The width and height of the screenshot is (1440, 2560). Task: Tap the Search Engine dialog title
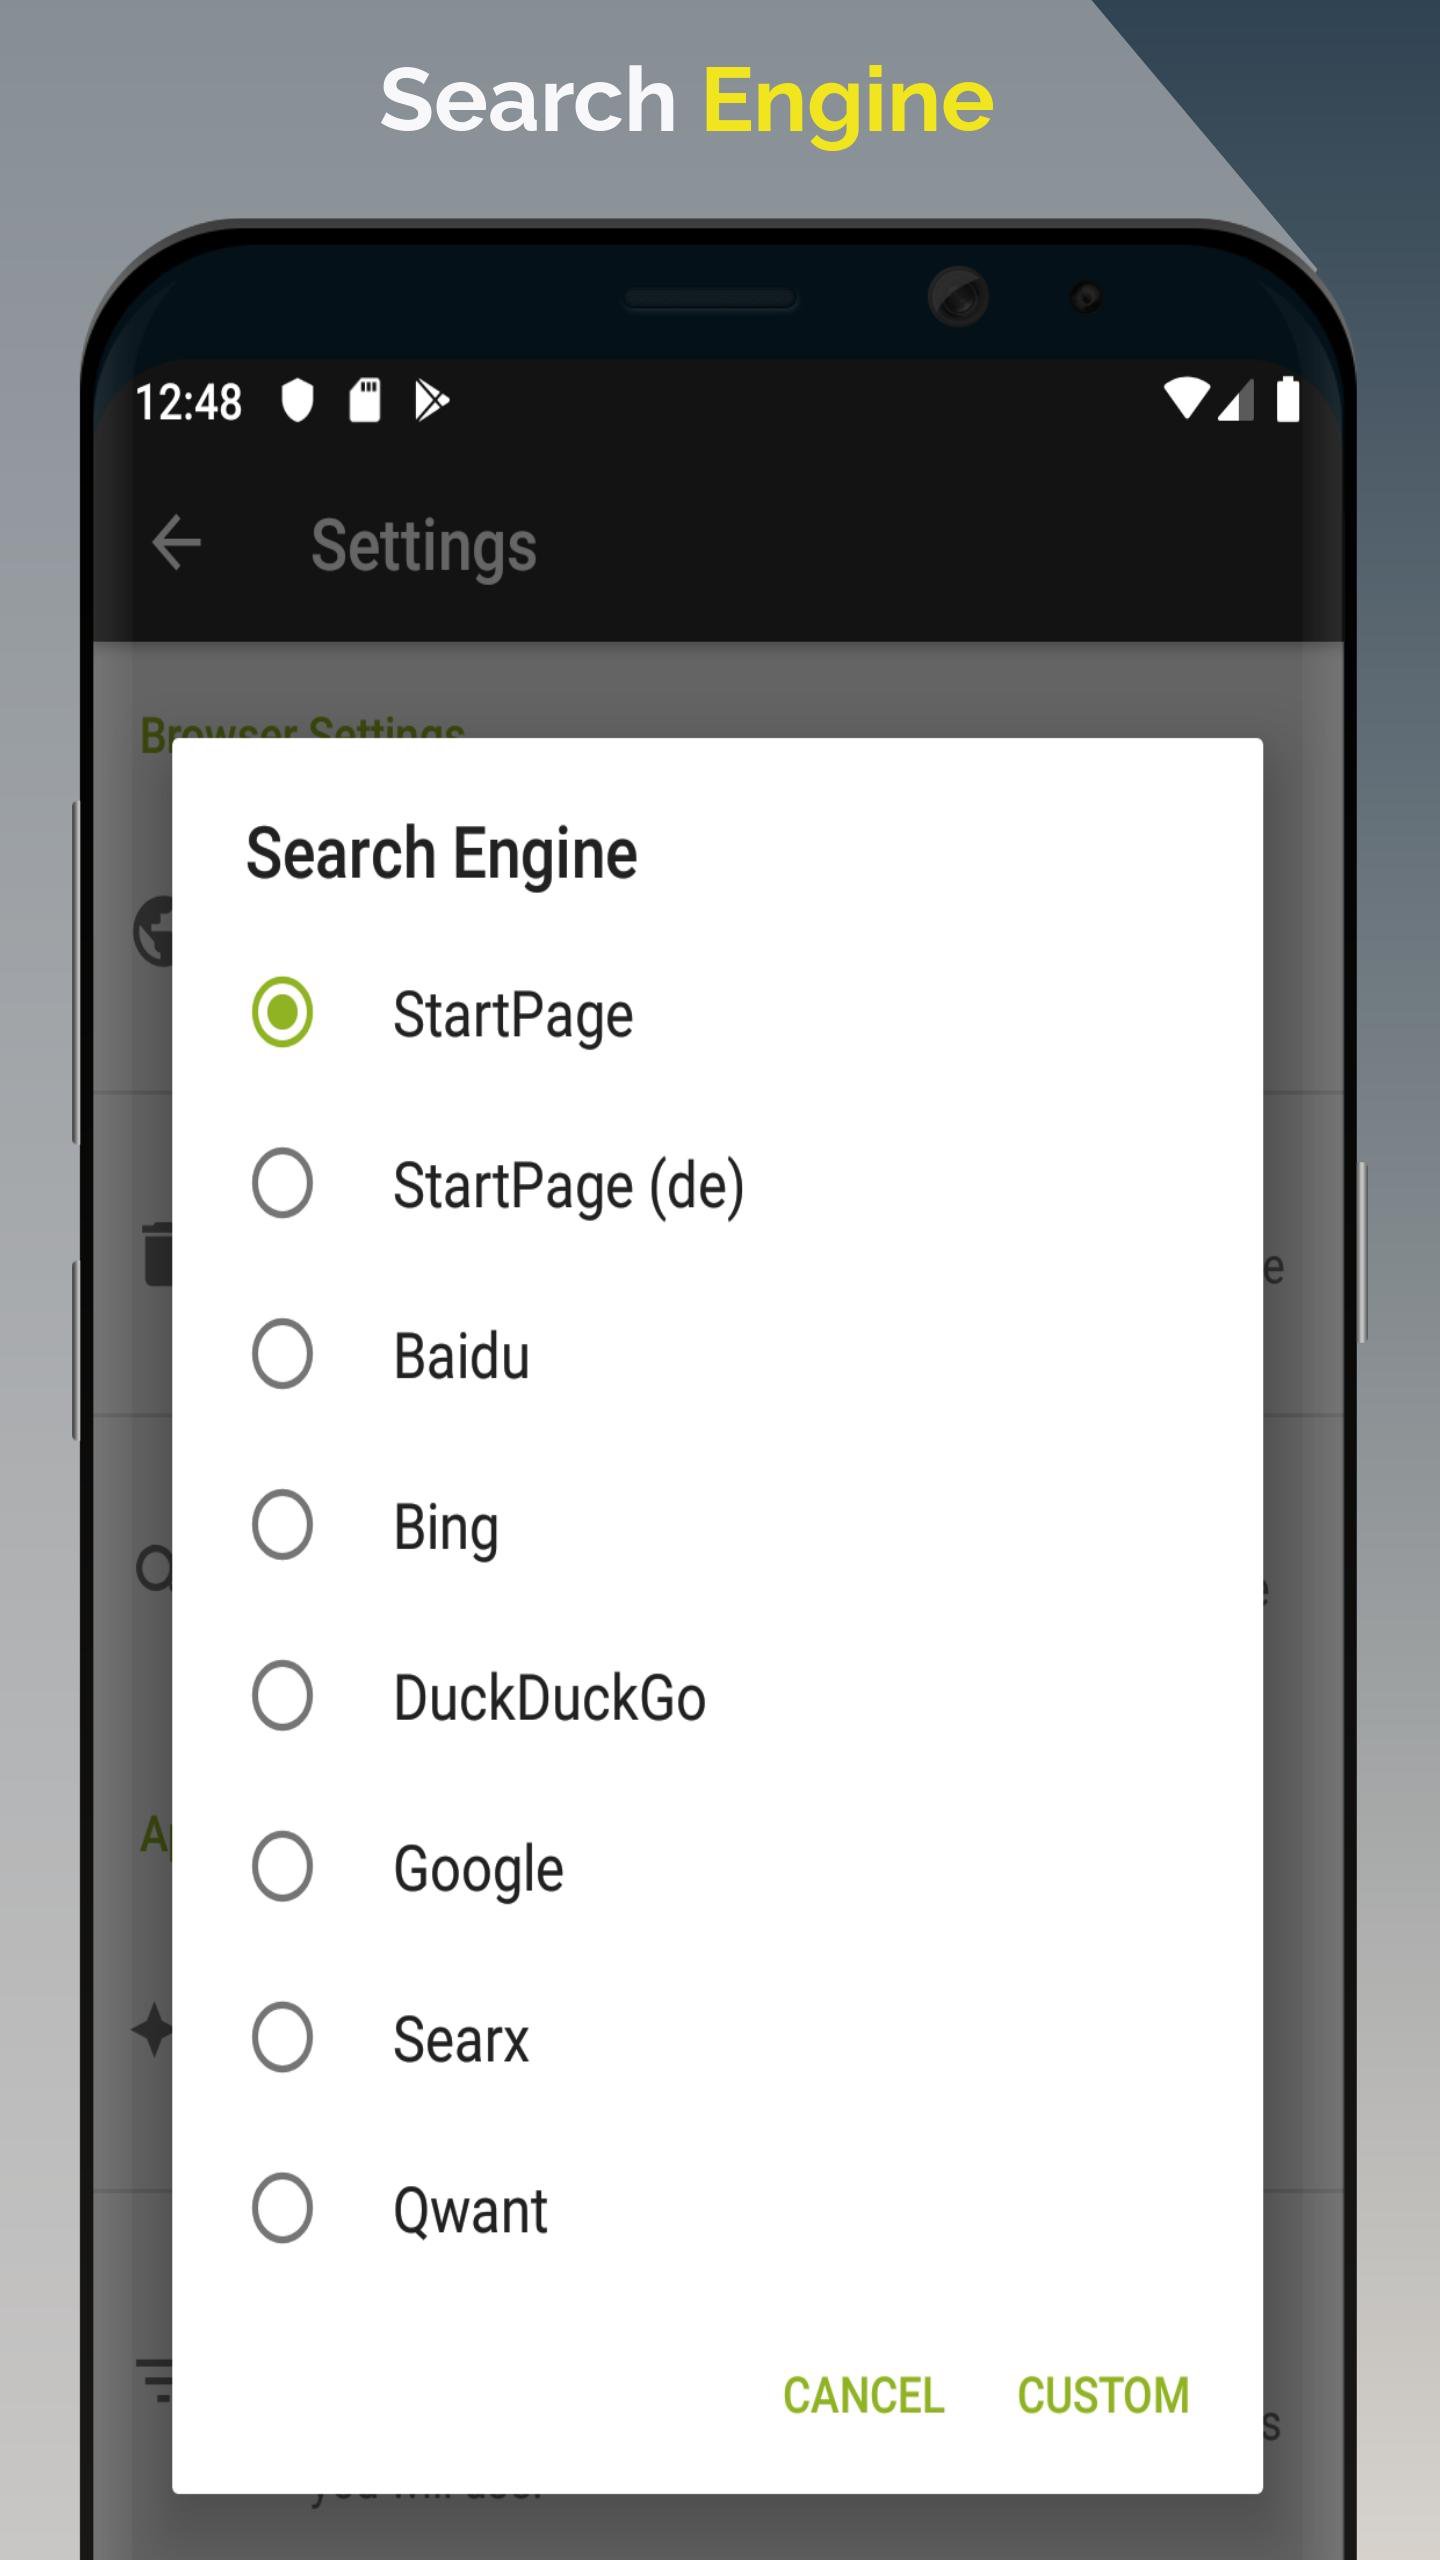pyautogui.click(x=441, y=854)
